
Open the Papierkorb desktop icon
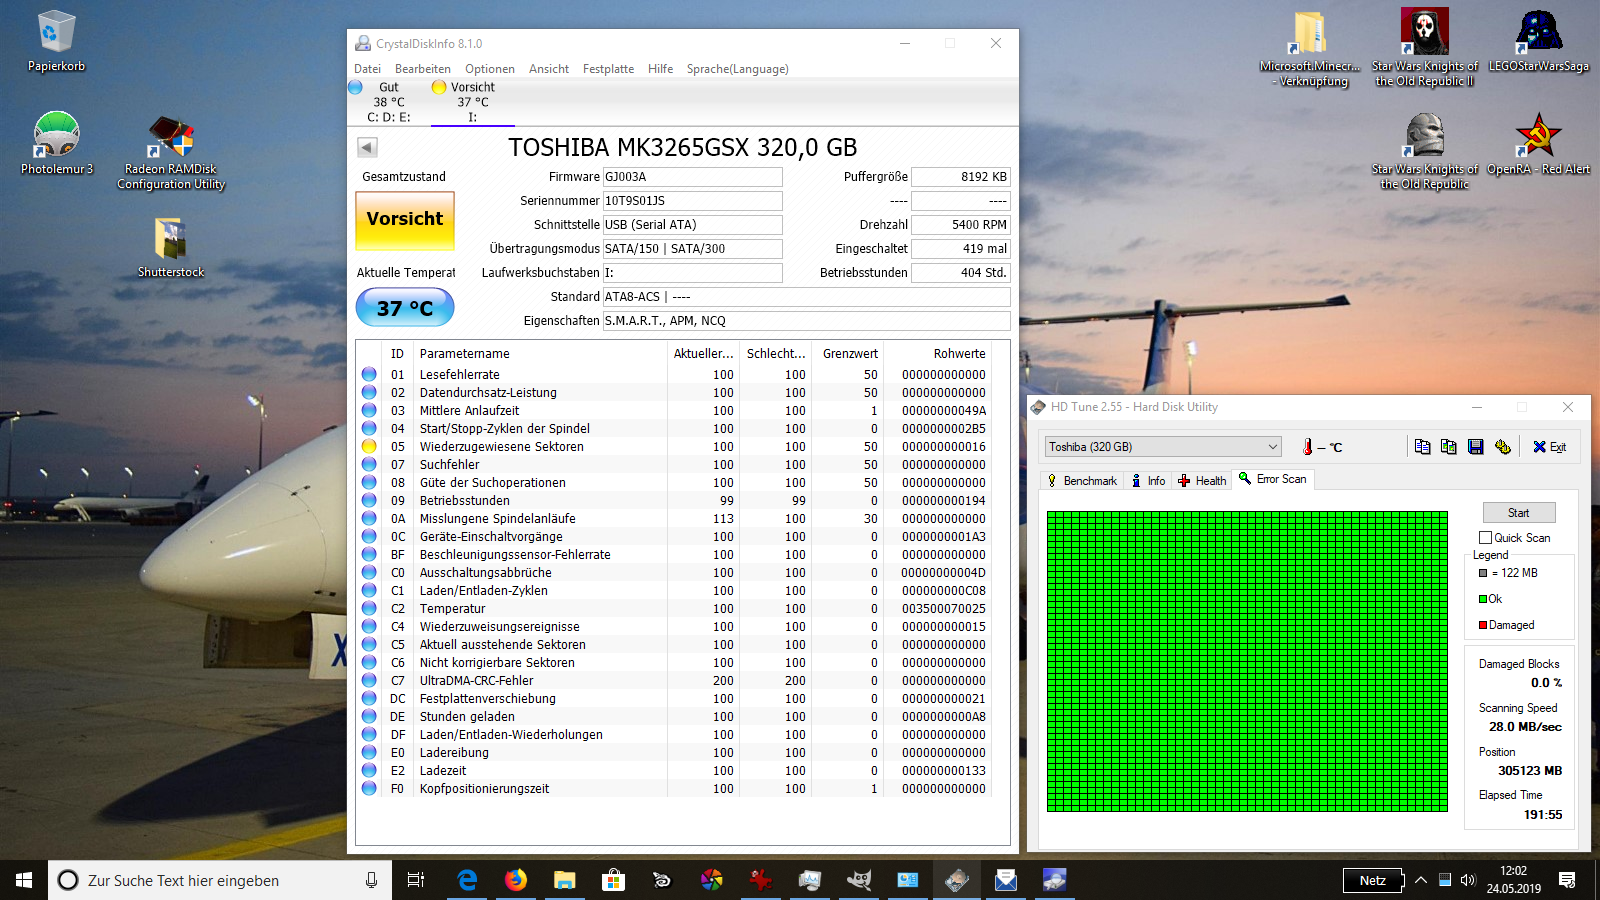(56, 42)
